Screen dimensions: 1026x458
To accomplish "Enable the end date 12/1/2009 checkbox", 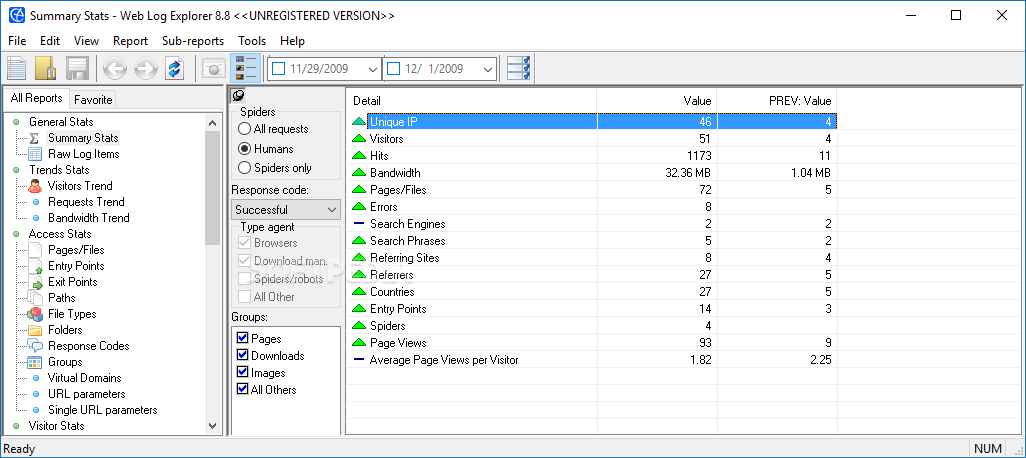I will [x=393, y=69].
